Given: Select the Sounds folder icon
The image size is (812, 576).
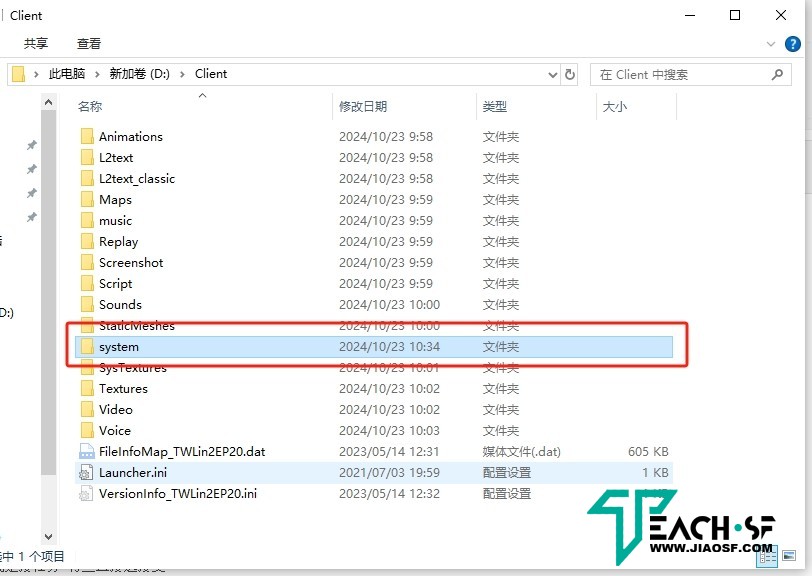Looking at the screenshot, I should (87, 305).
